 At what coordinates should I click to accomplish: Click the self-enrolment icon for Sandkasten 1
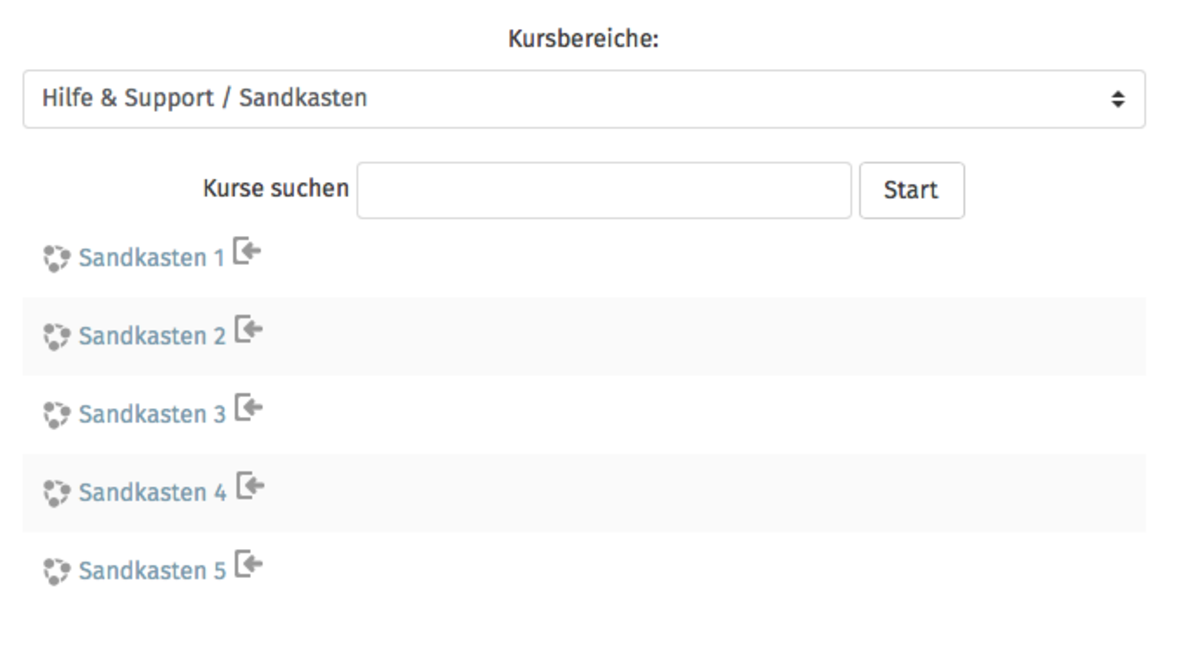[x=247, y=251]
